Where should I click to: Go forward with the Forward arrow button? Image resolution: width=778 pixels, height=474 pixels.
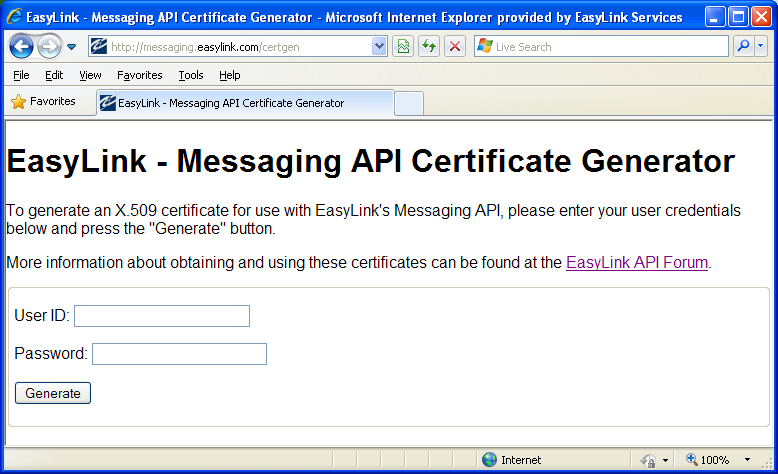click(x=49, y=47)
